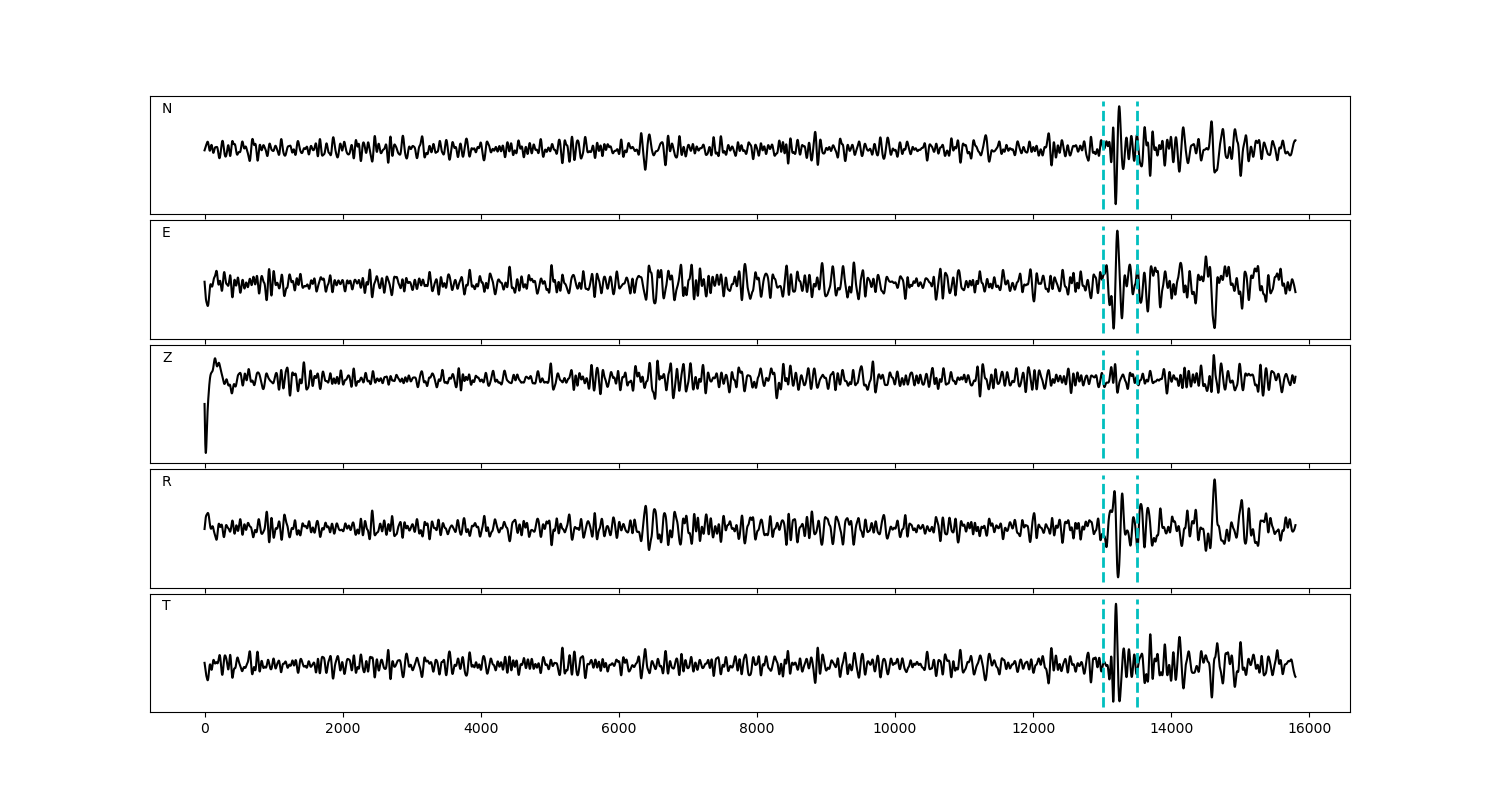Click the E panel label
Image resolution: width=1500 pixels, height=800 pixels.
point(166,233)
